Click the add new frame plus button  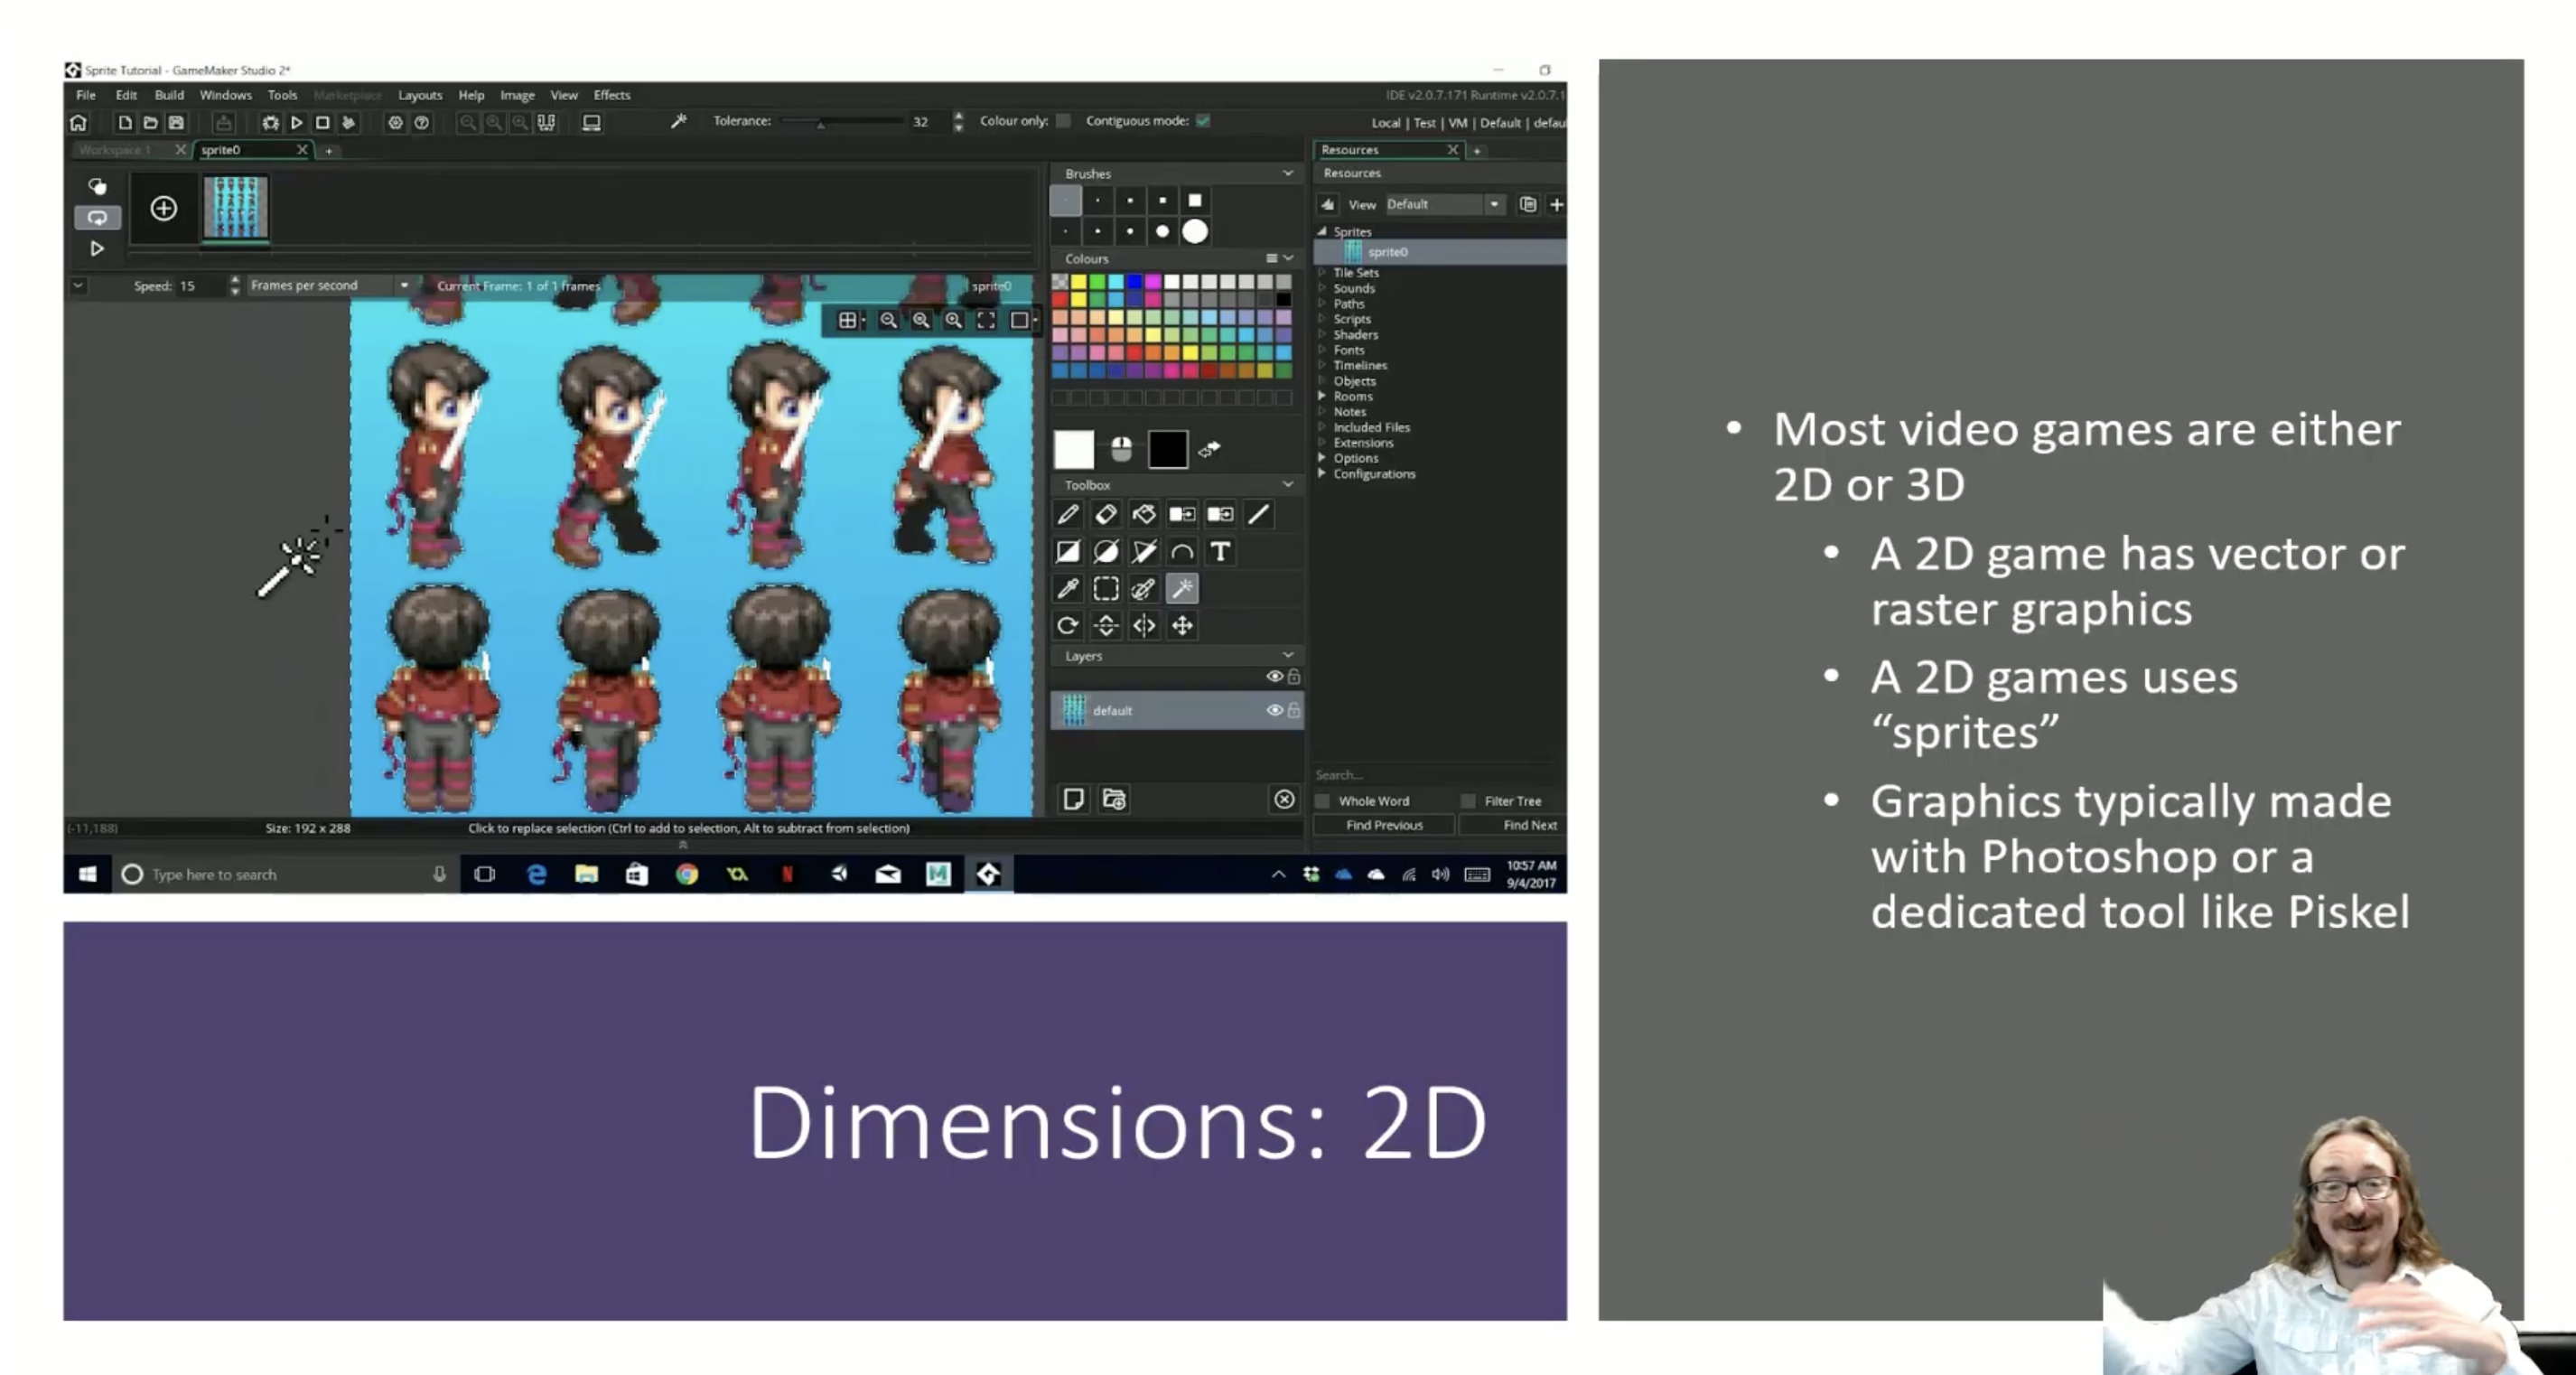164,208
